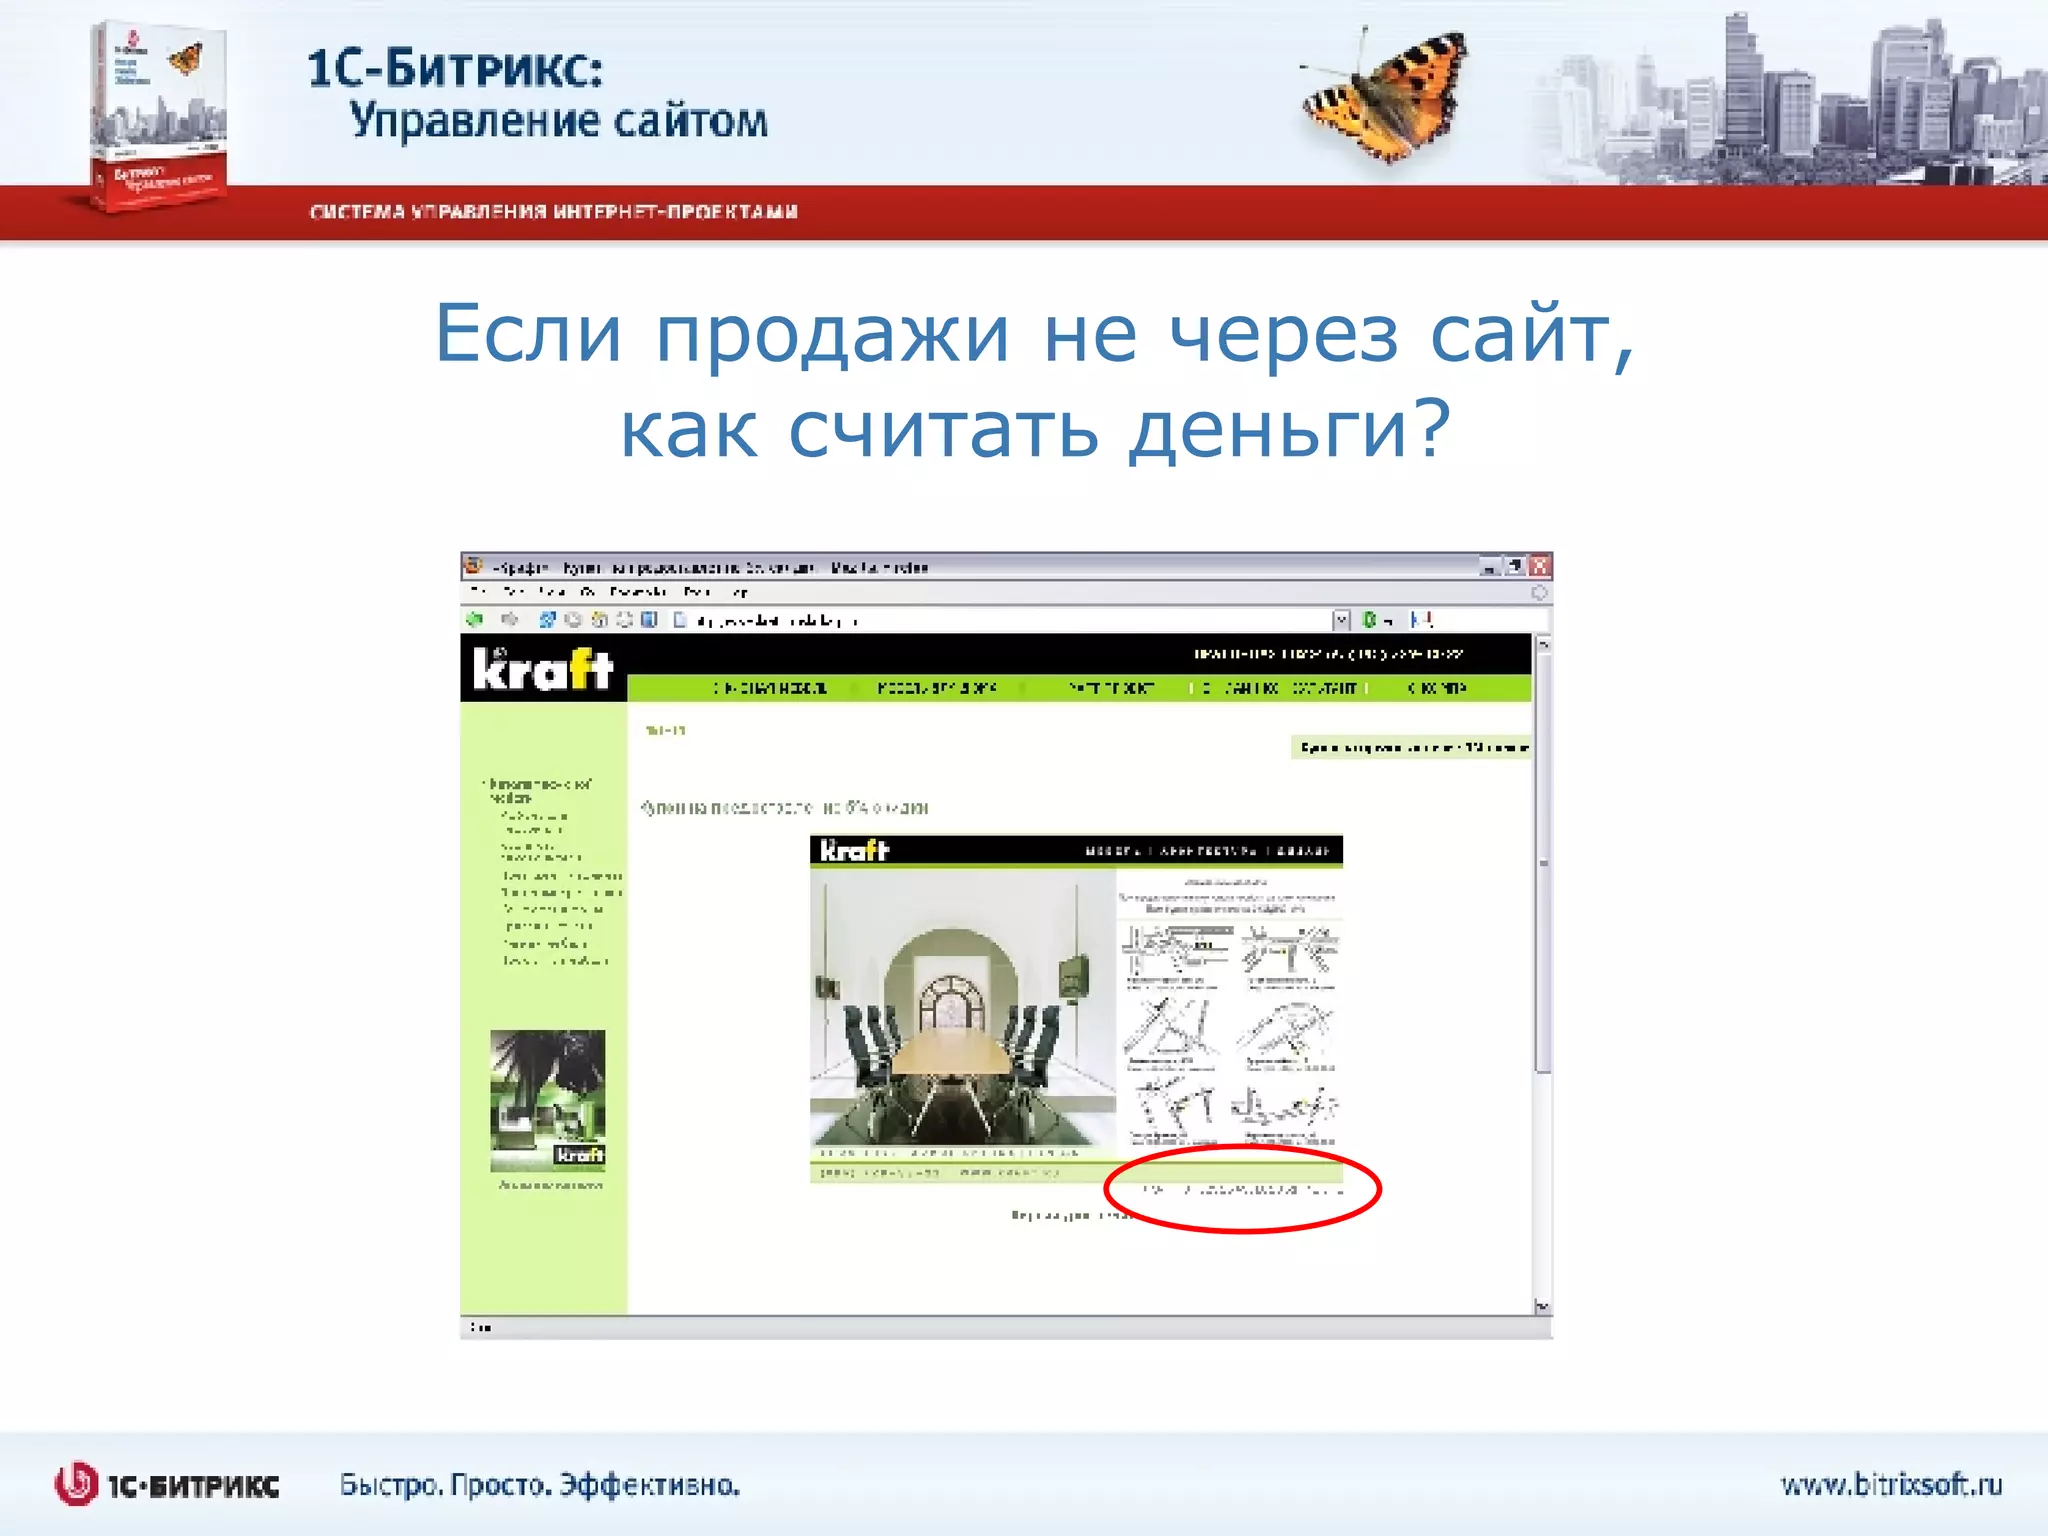Click the grey Forward arrow in browser toolbar

tap(509, 619)
